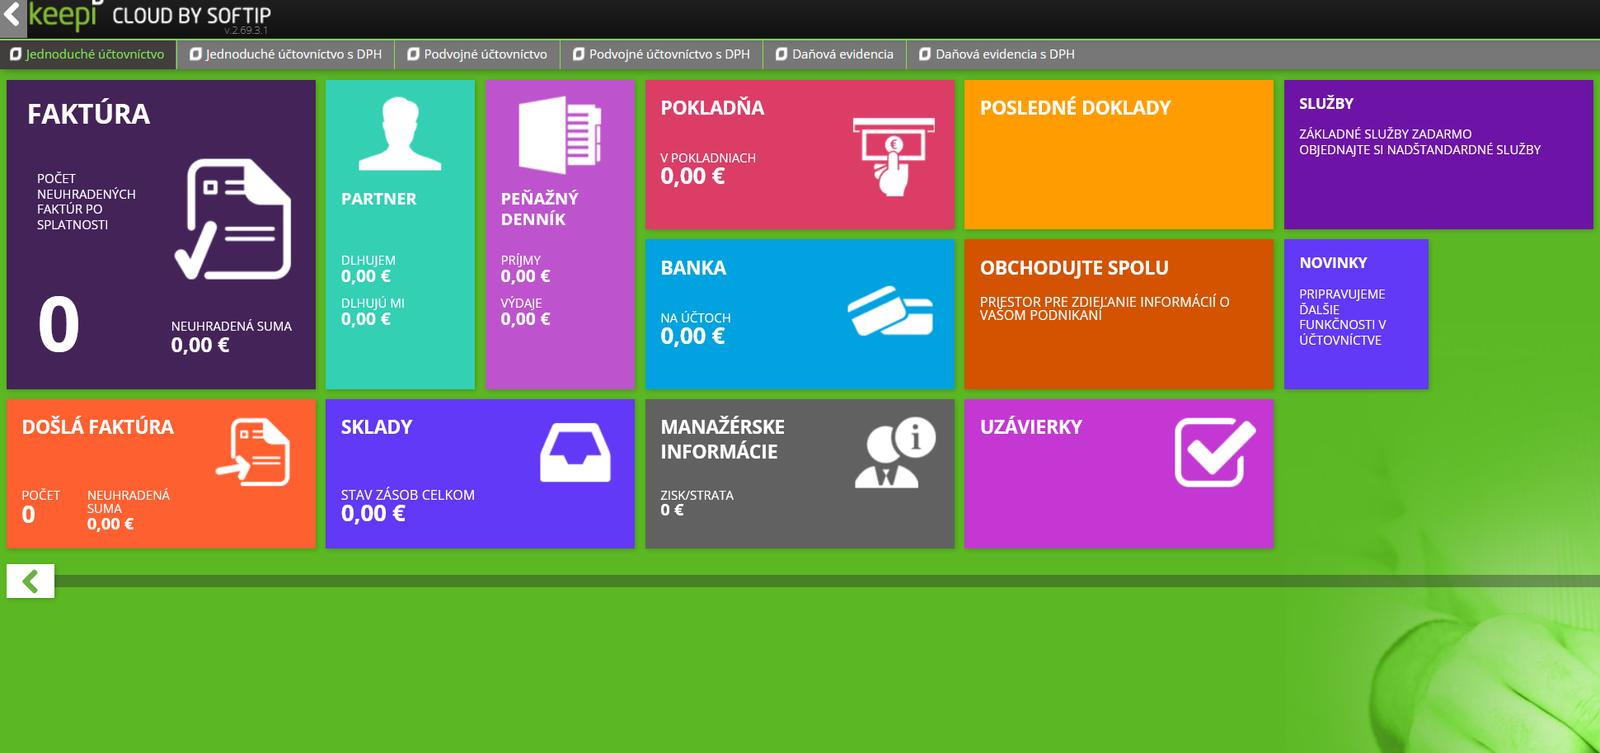Open the Došlá faktúra incoming document icon
Image resolution: width=1600 pixels, height=753 pixels.
(x=253, y=452)
